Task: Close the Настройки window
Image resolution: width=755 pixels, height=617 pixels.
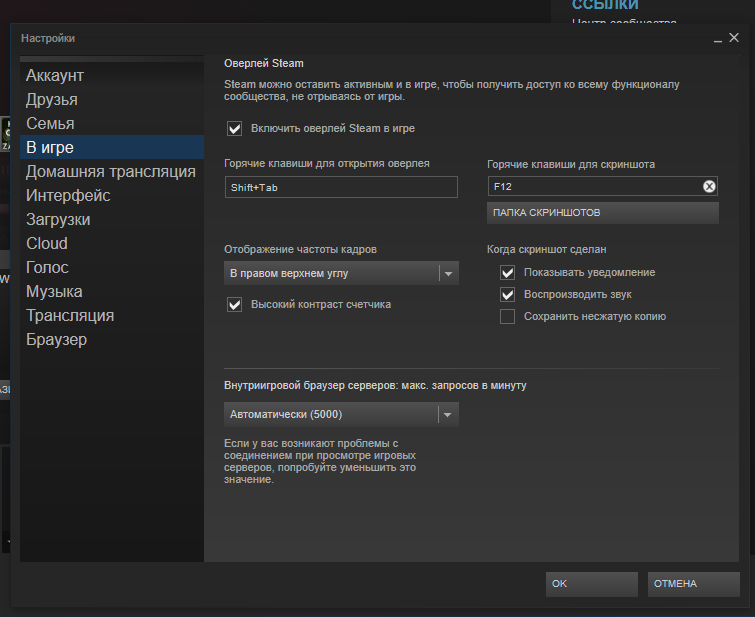Action: tap(734, 38)
